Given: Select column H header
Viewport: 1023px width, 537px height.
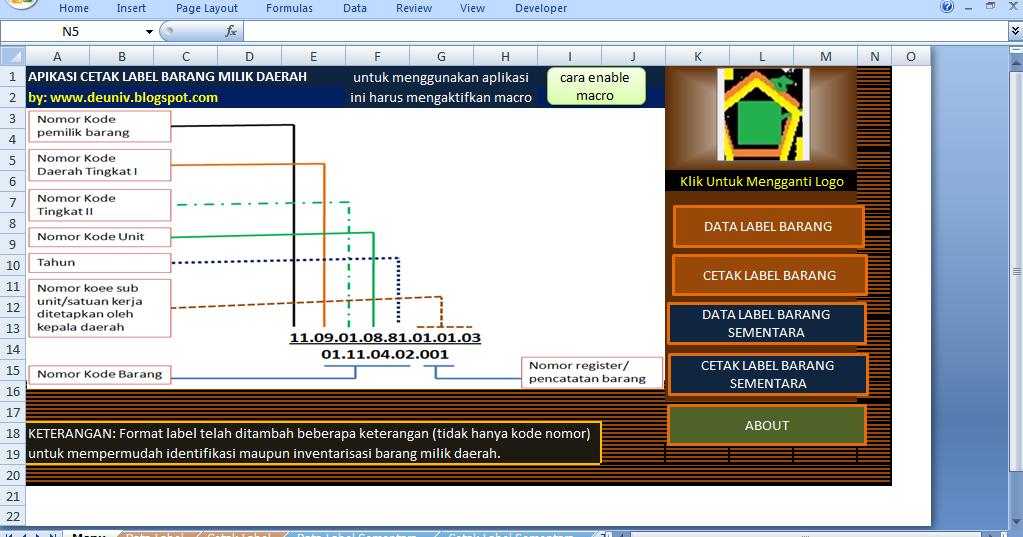Looking at the screenshot, I should (505, 57).
